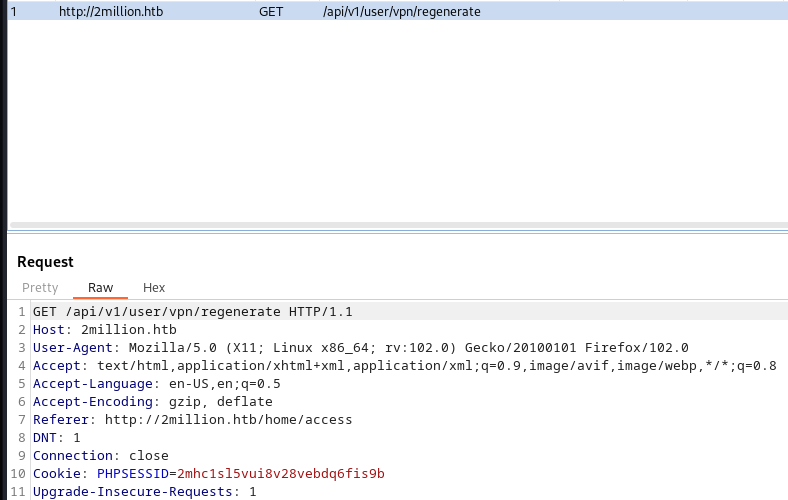Click the Accept header value
The image size is (788, 500).
[x=436, y=366]
